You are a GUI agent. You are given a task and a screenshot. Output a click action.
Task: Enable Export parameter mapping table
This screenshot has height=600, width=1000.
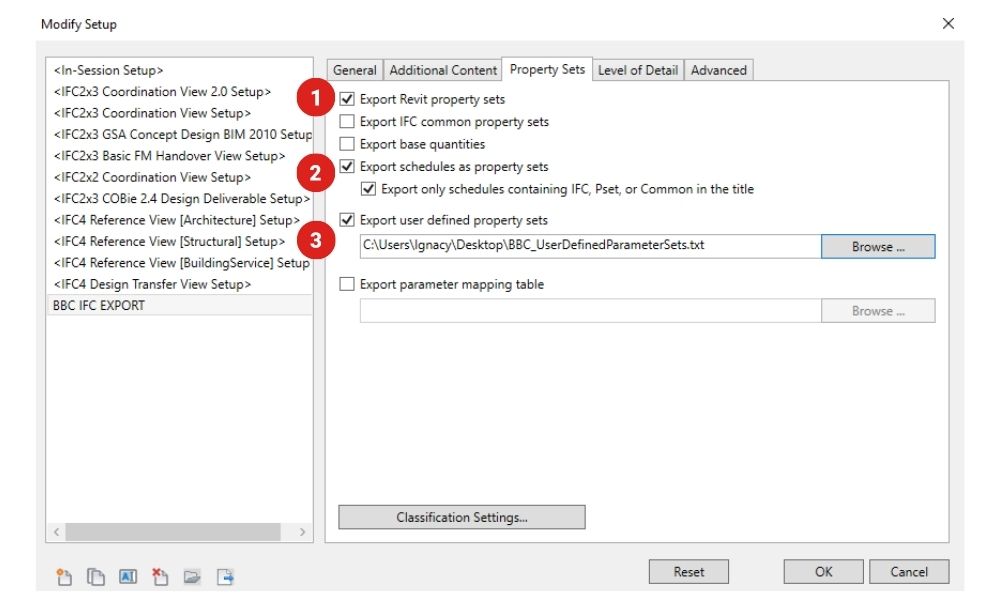click(347, 284)
